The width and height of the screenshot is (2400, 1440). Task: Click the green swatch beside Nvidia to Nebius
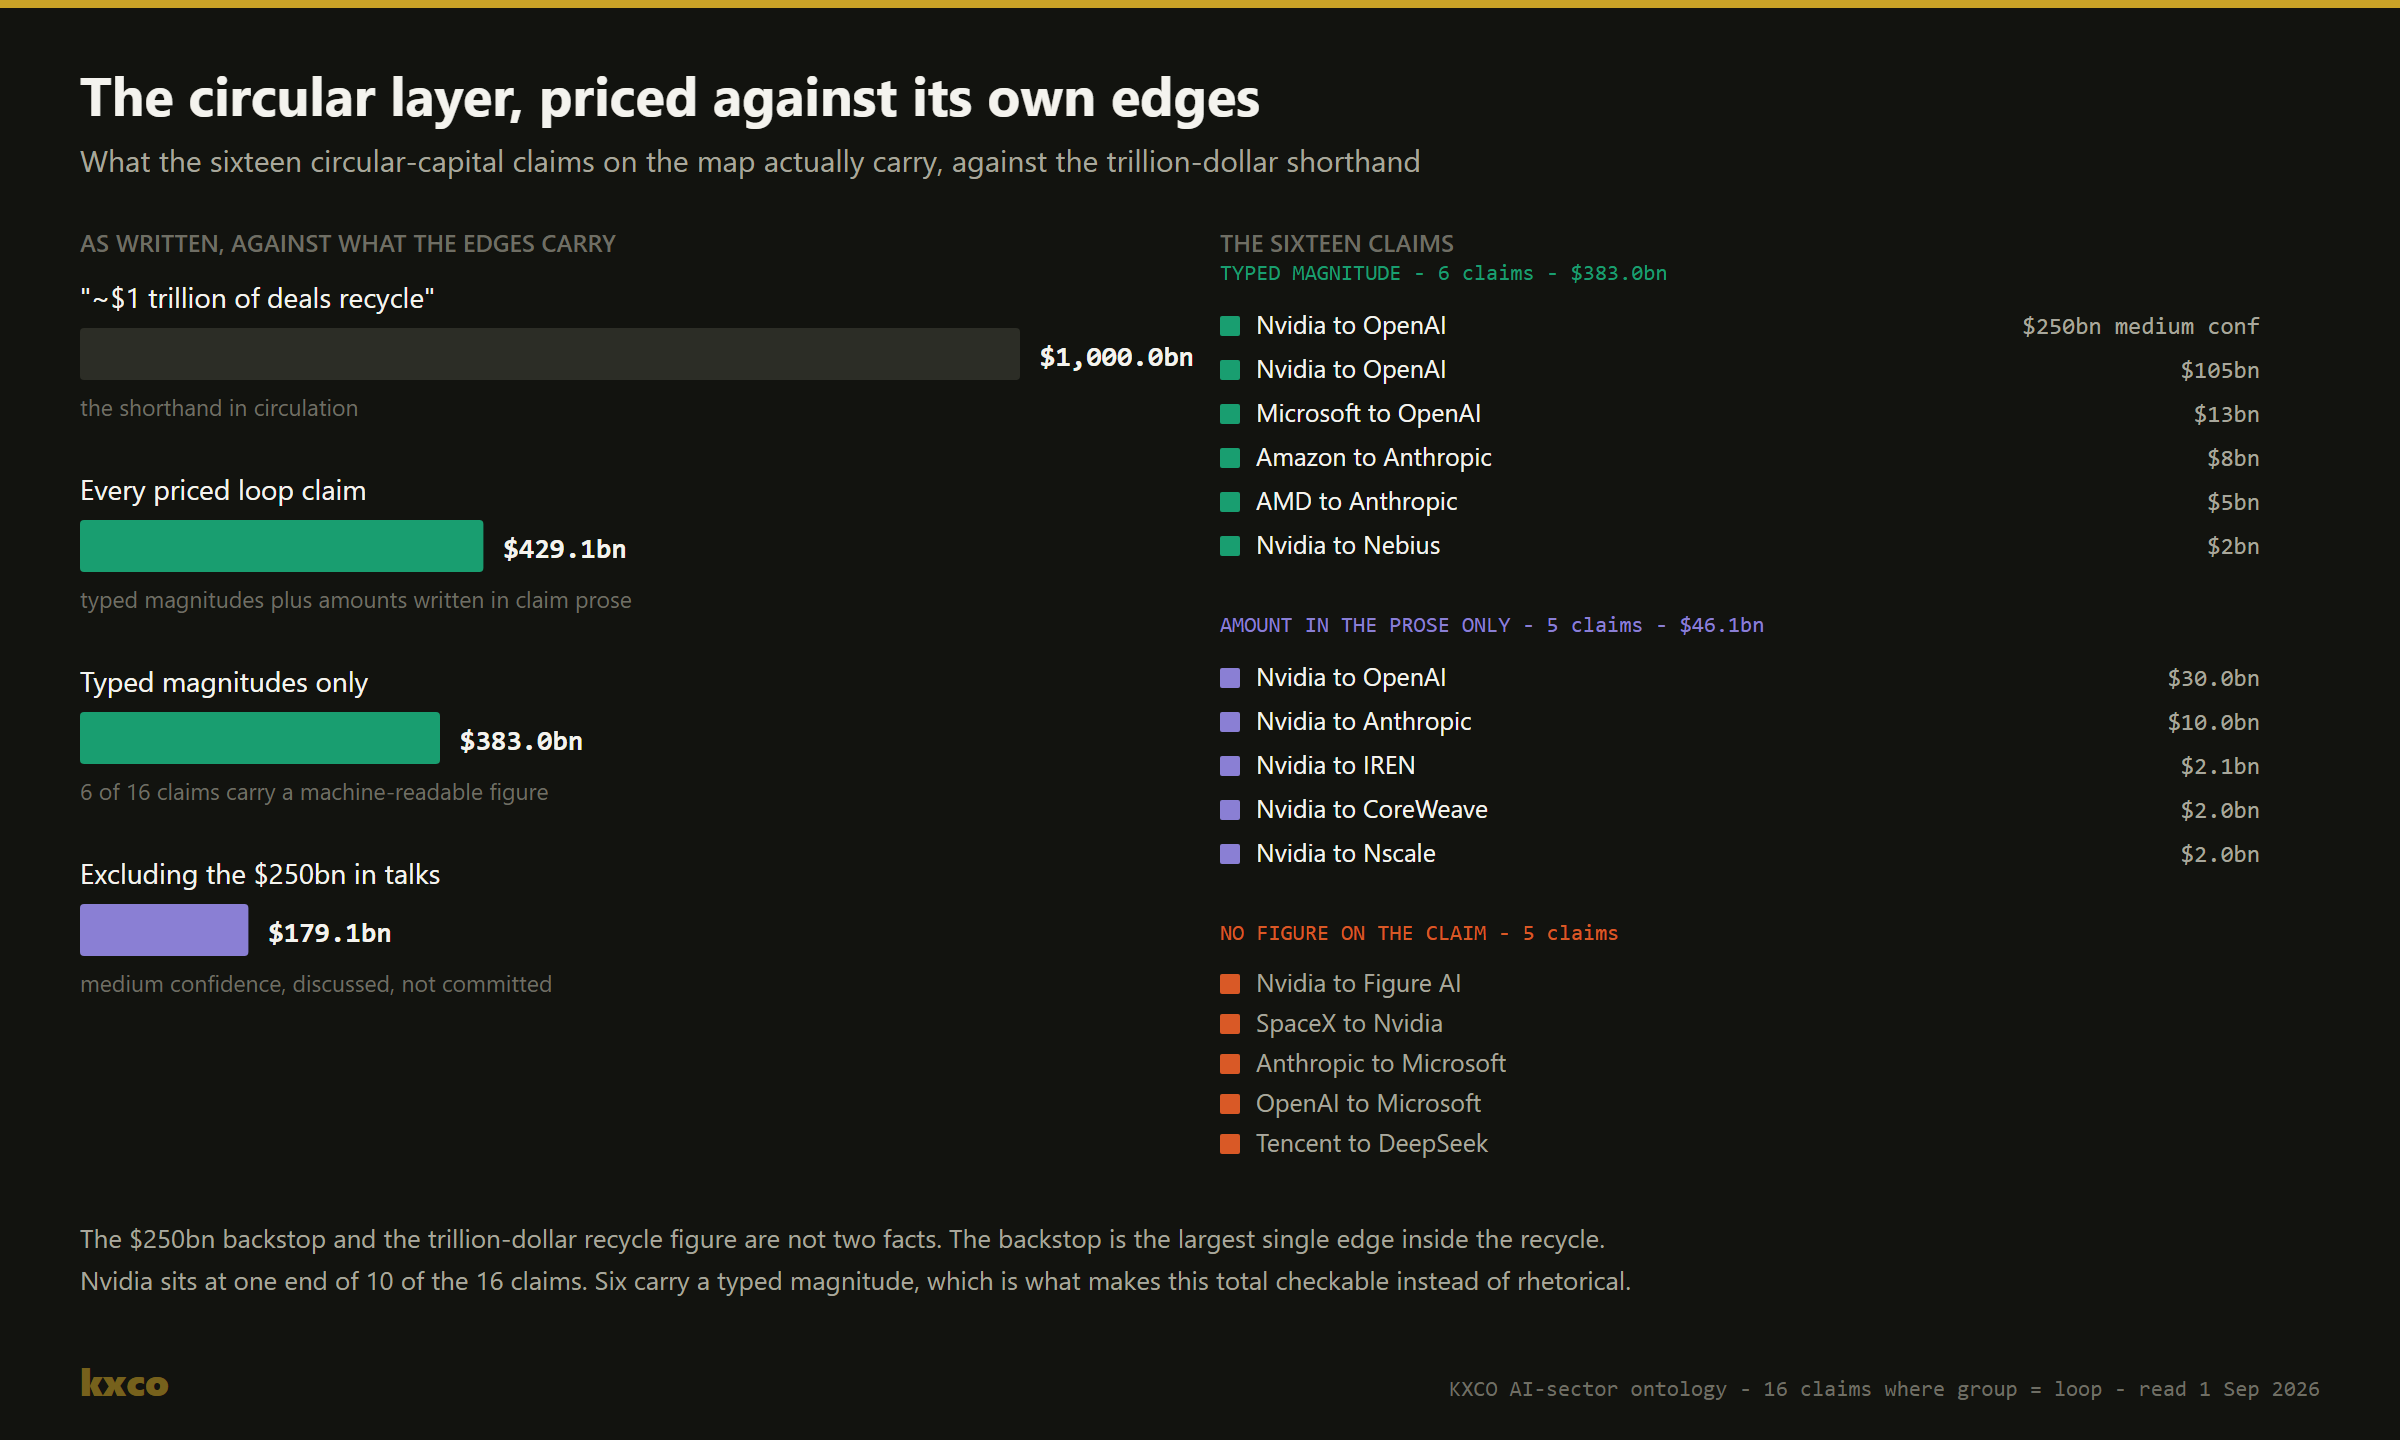(x=1230, y=546)
